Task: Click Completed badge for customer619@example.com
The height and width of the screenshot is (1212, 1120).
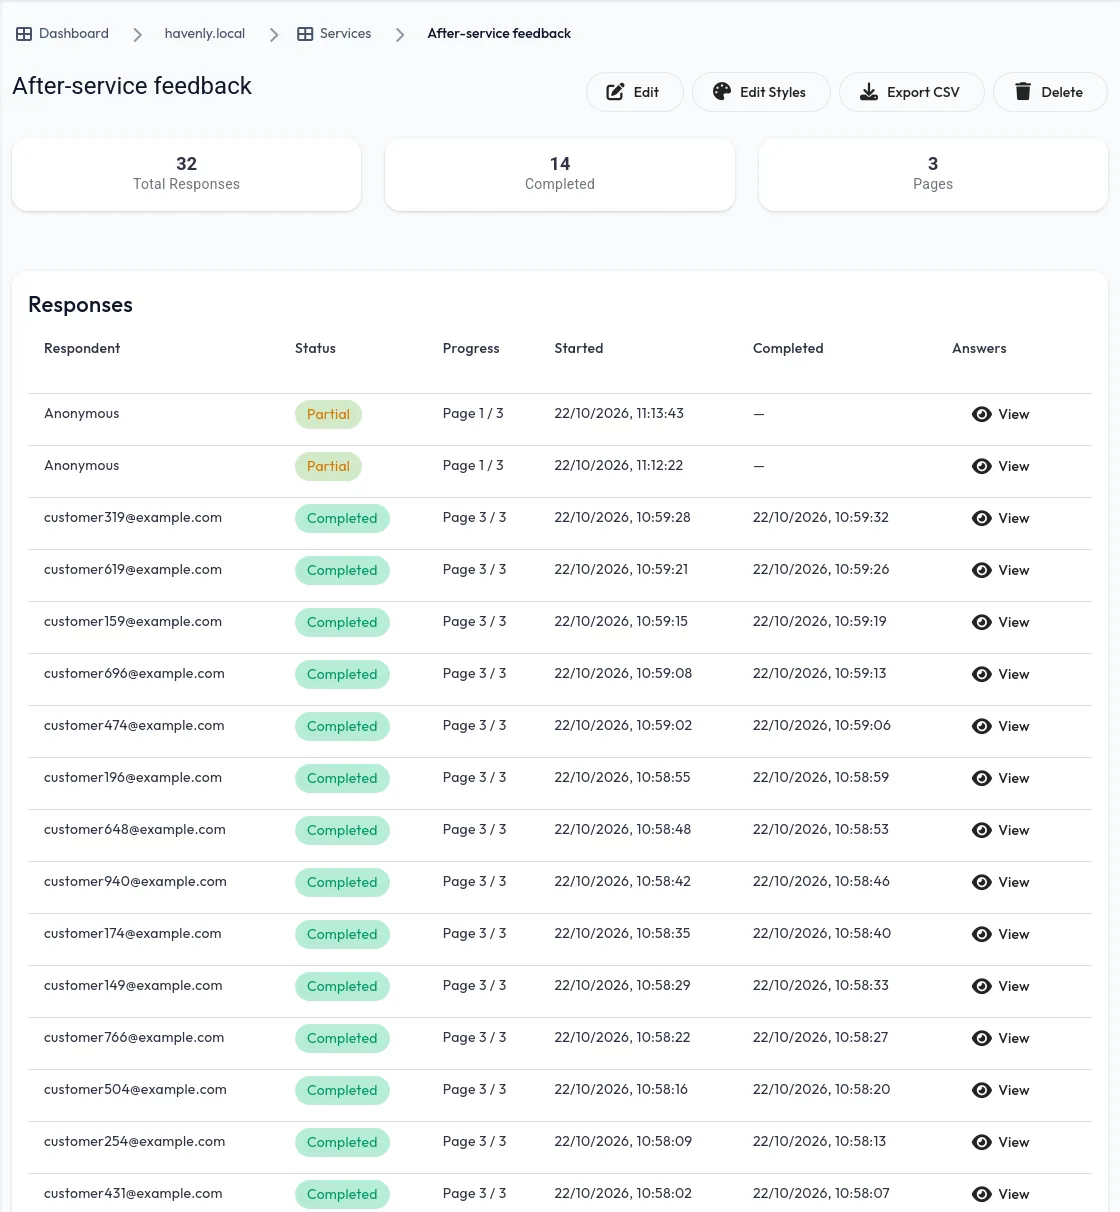Action: 342,570
